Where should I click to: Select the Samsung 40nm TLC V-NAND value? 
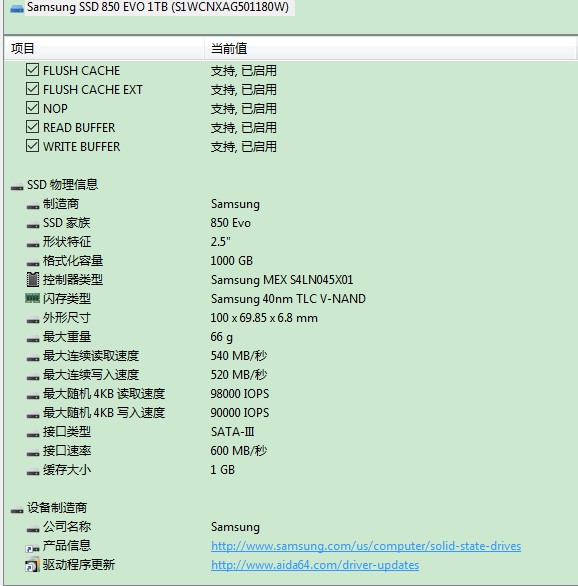pos(288,299)
